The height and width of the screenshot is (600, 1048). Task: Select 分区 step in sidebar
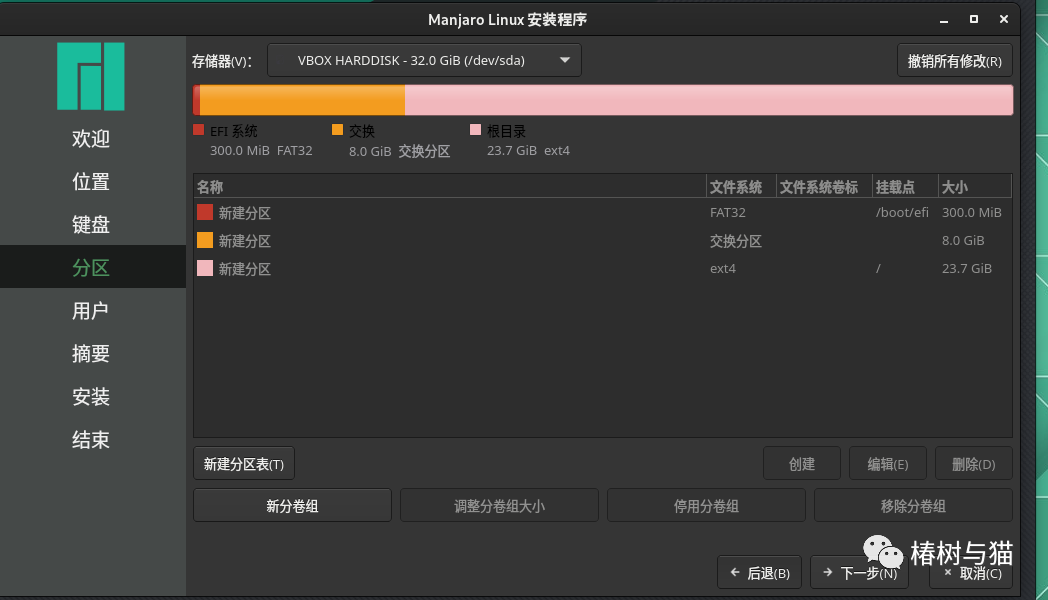(x=93, y=267)
